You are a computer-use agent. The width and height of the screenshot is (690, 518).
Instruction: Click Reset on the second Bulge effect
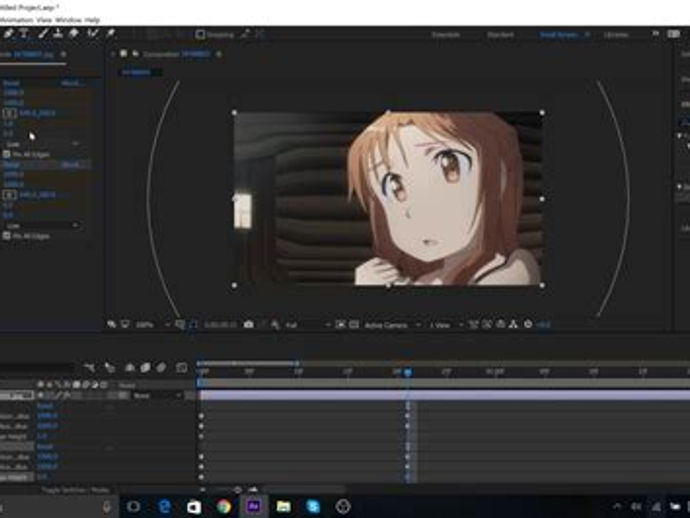point(11,165)
